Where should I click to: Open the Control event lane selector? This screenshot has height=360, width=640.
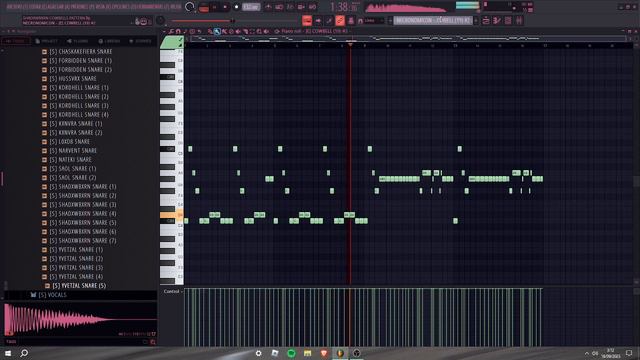(x=173, y=291)
